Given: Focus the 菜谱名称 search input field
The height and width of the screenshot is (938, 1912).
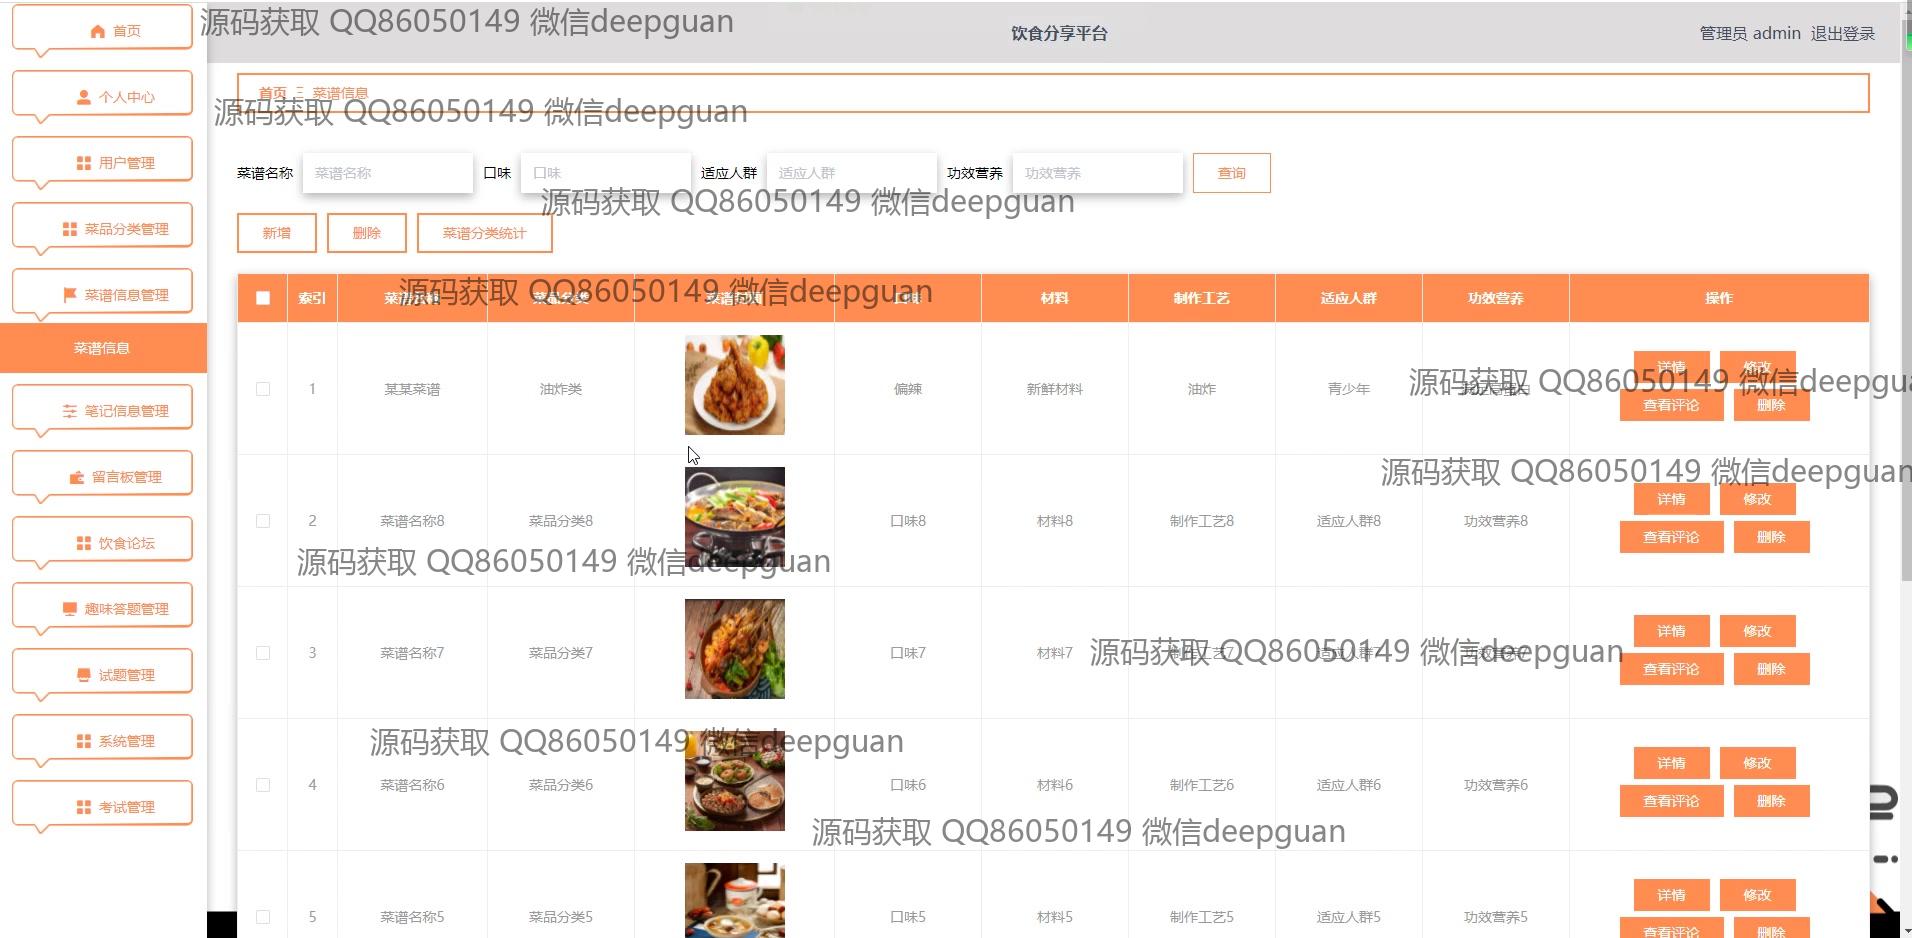Looking at the screenshot, I should [388, 173].
